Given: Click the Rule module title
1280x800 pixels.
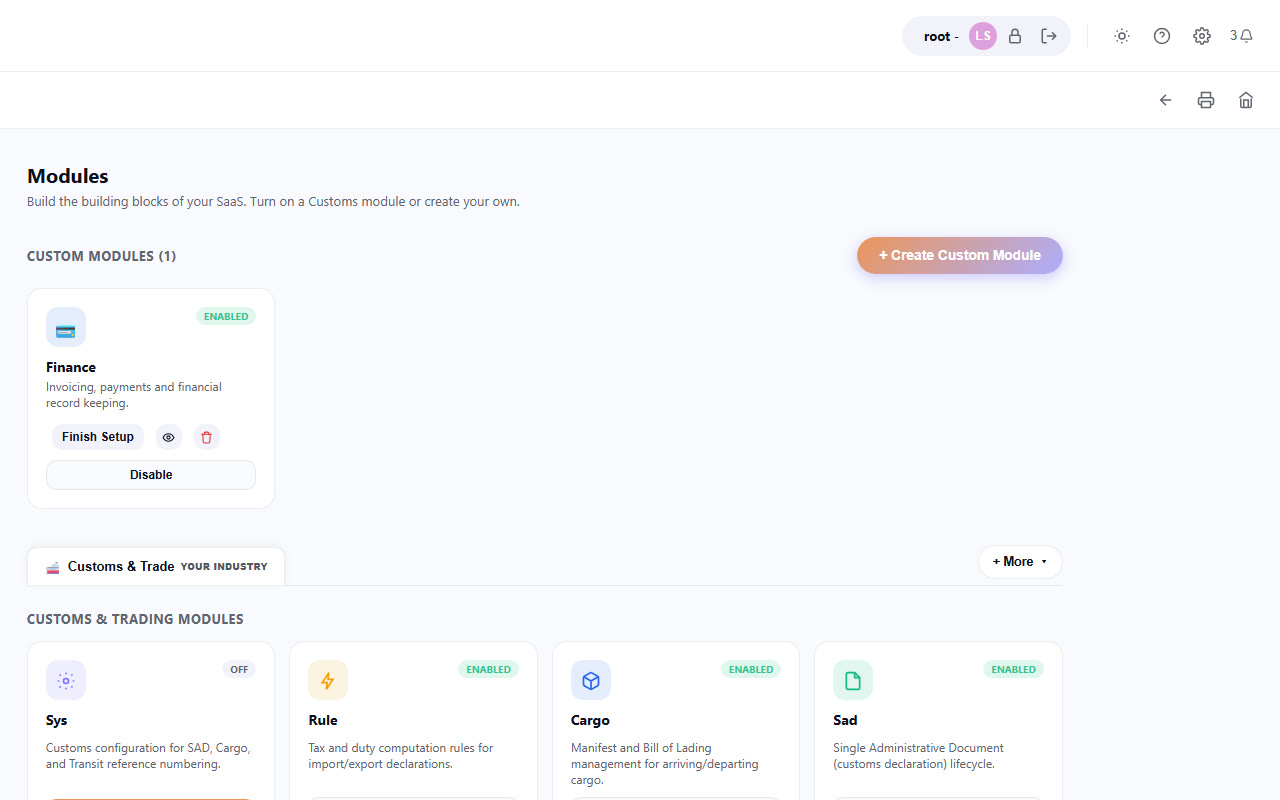Looking at the screenshot, I should pyautogui.click(x=323, y=720).
